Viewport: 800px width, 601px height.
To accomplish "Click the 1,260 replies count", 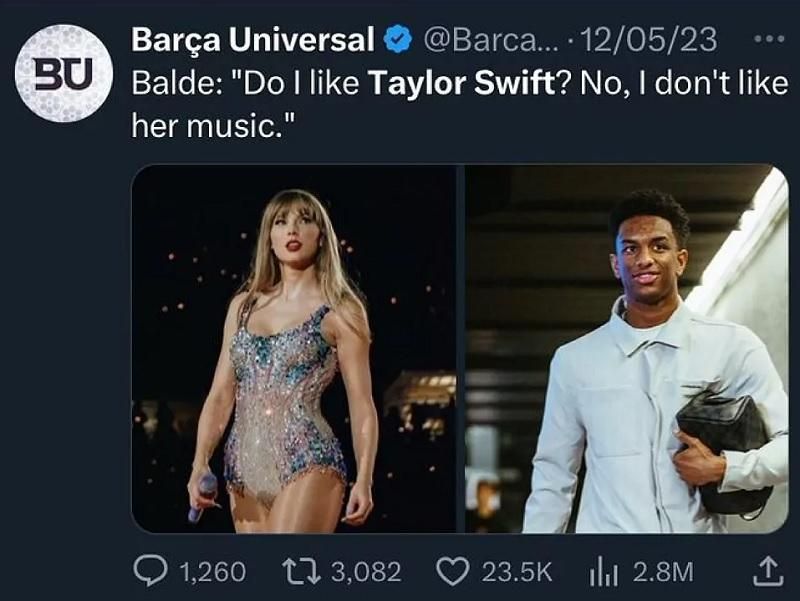I will coord(213,572).
